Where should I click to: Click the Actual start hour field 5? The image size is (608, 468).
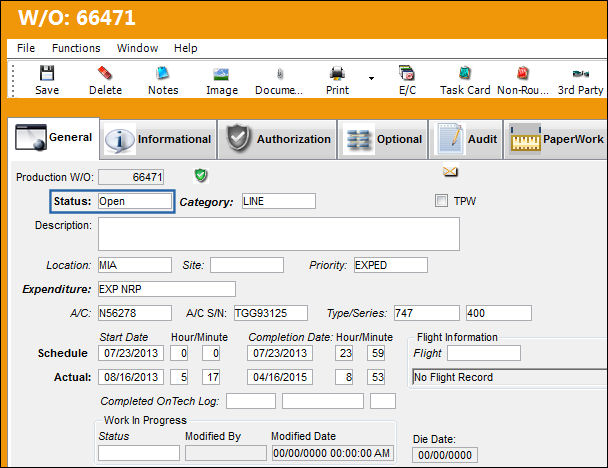pyautogui.click(x=179, y=377)
